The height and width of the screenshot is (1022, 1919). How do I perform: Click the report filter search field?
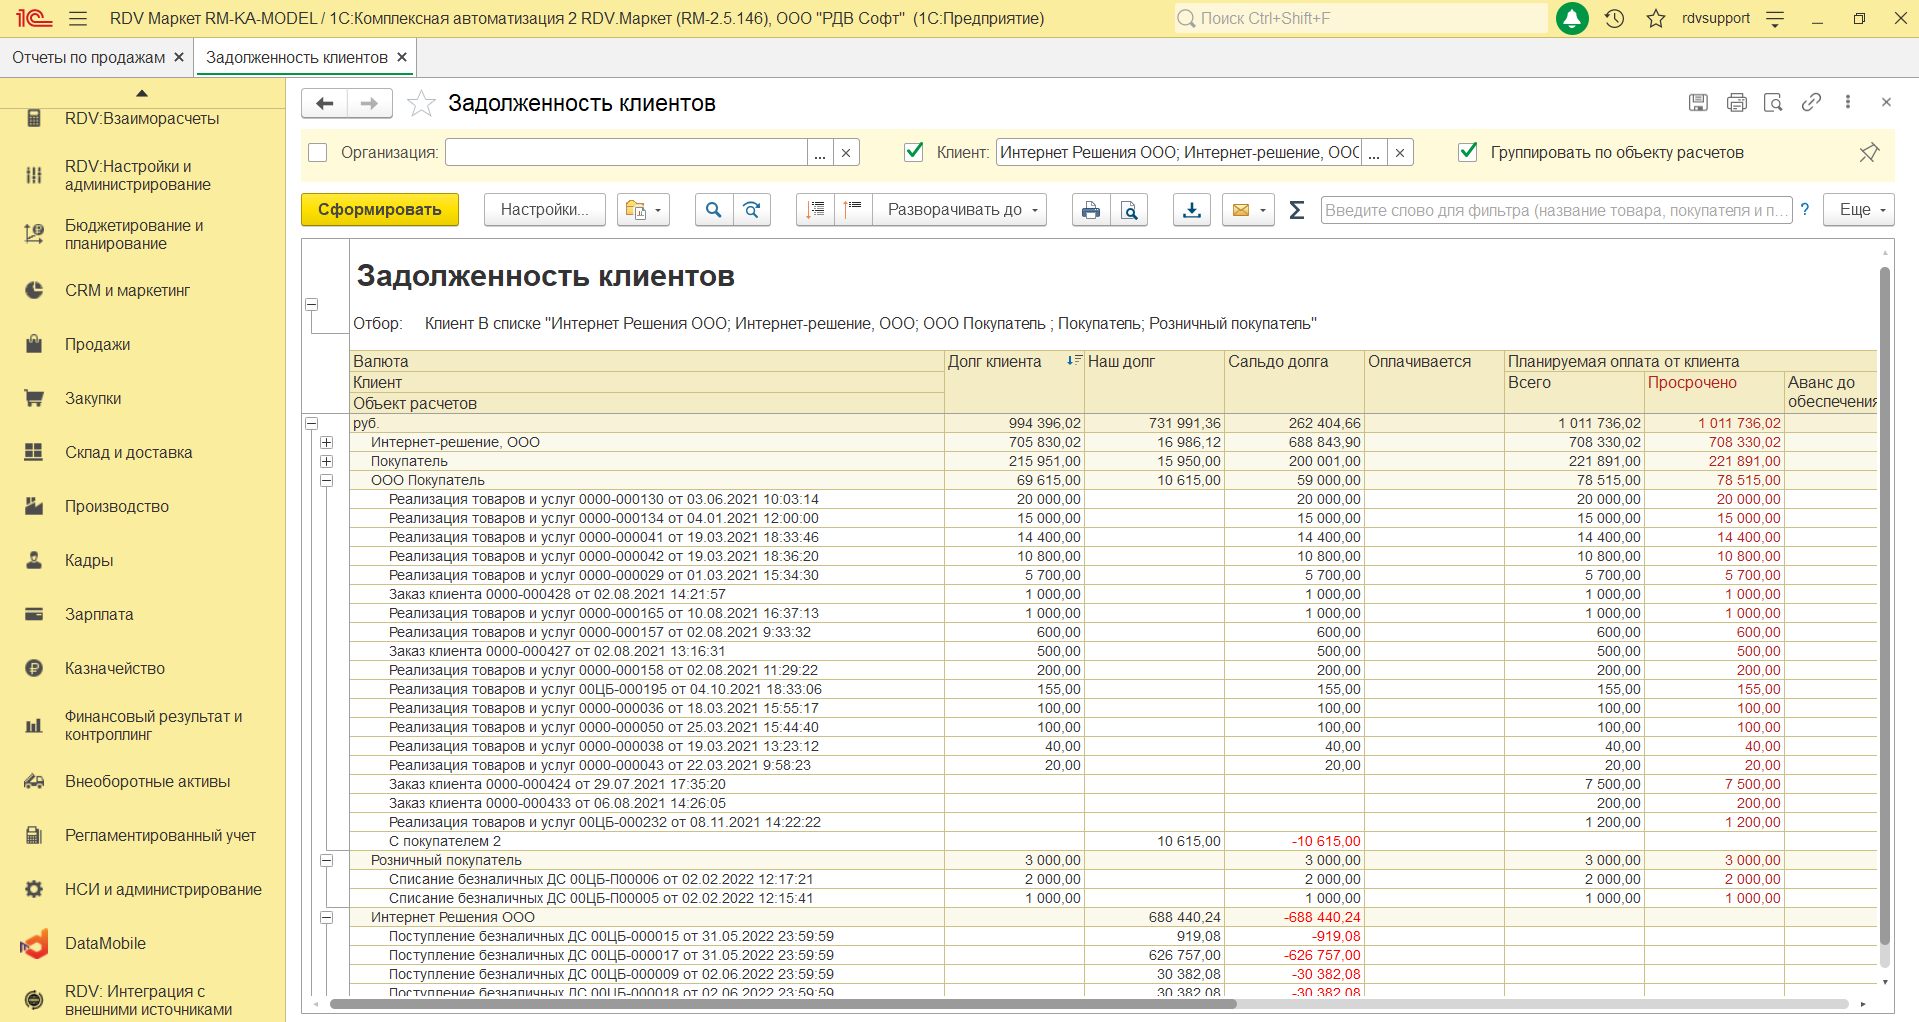coord(1554,210)
